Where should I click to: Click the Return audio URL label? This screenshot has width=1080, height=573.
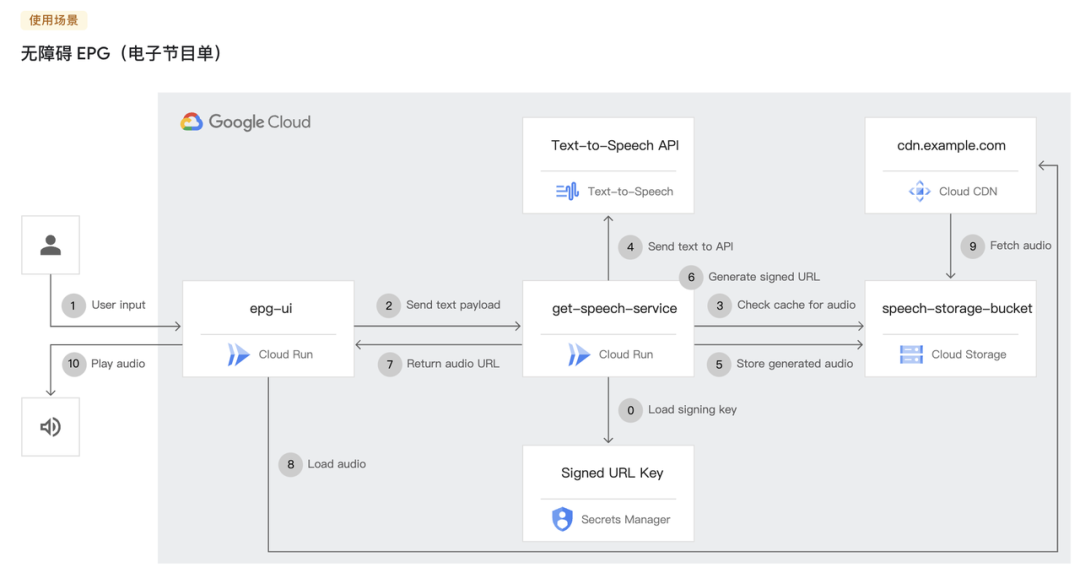[x=453, y=364]
